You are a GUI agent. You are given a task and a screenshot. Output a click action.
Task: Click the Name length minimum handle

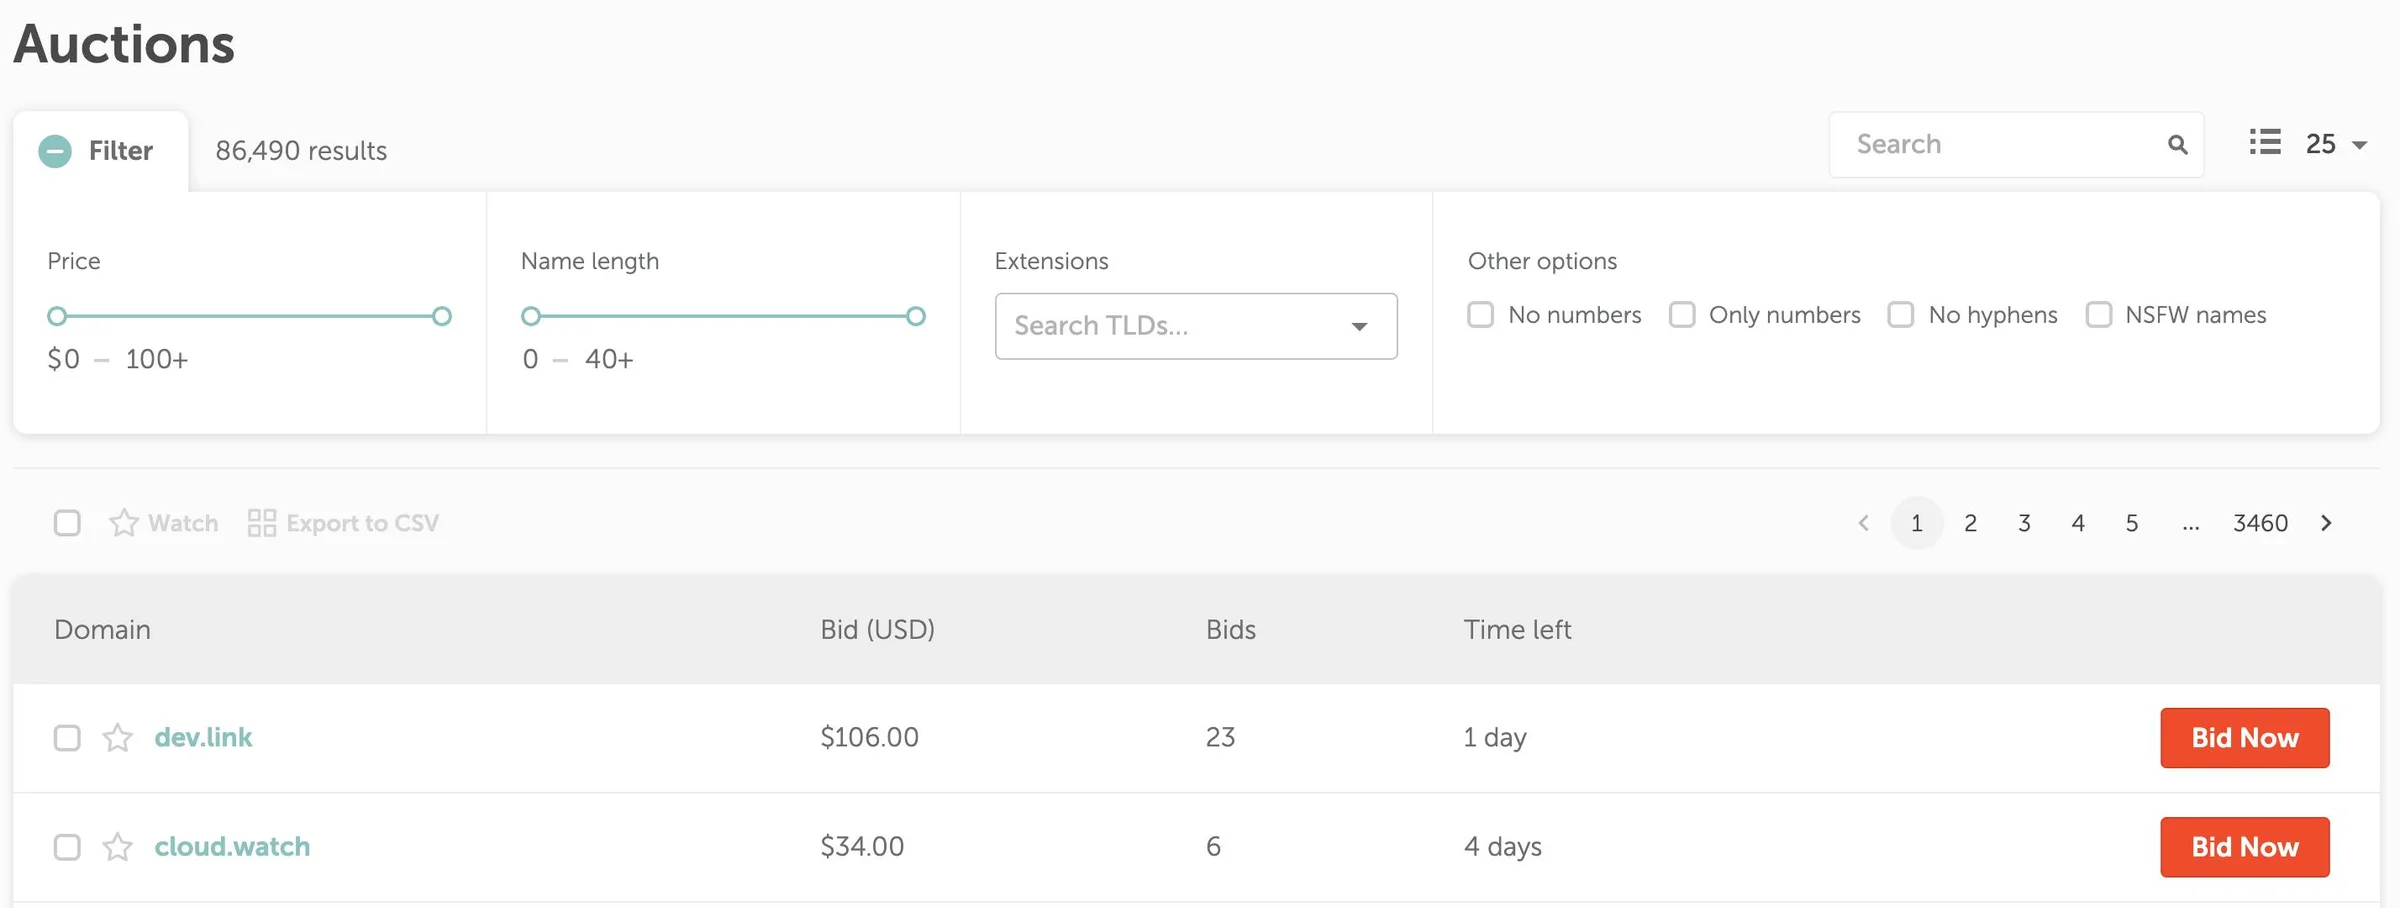[x=531, y=316]
